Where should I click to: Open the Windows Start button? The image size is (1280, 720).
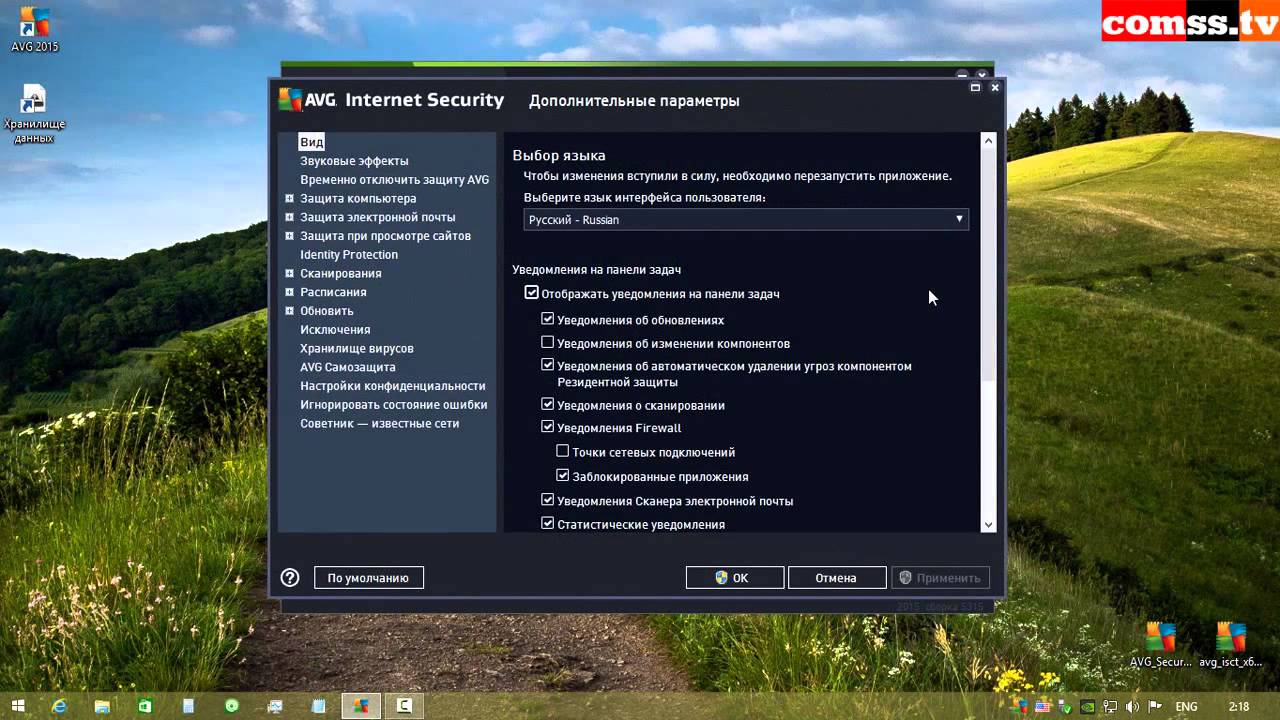[x=18, y=706]
